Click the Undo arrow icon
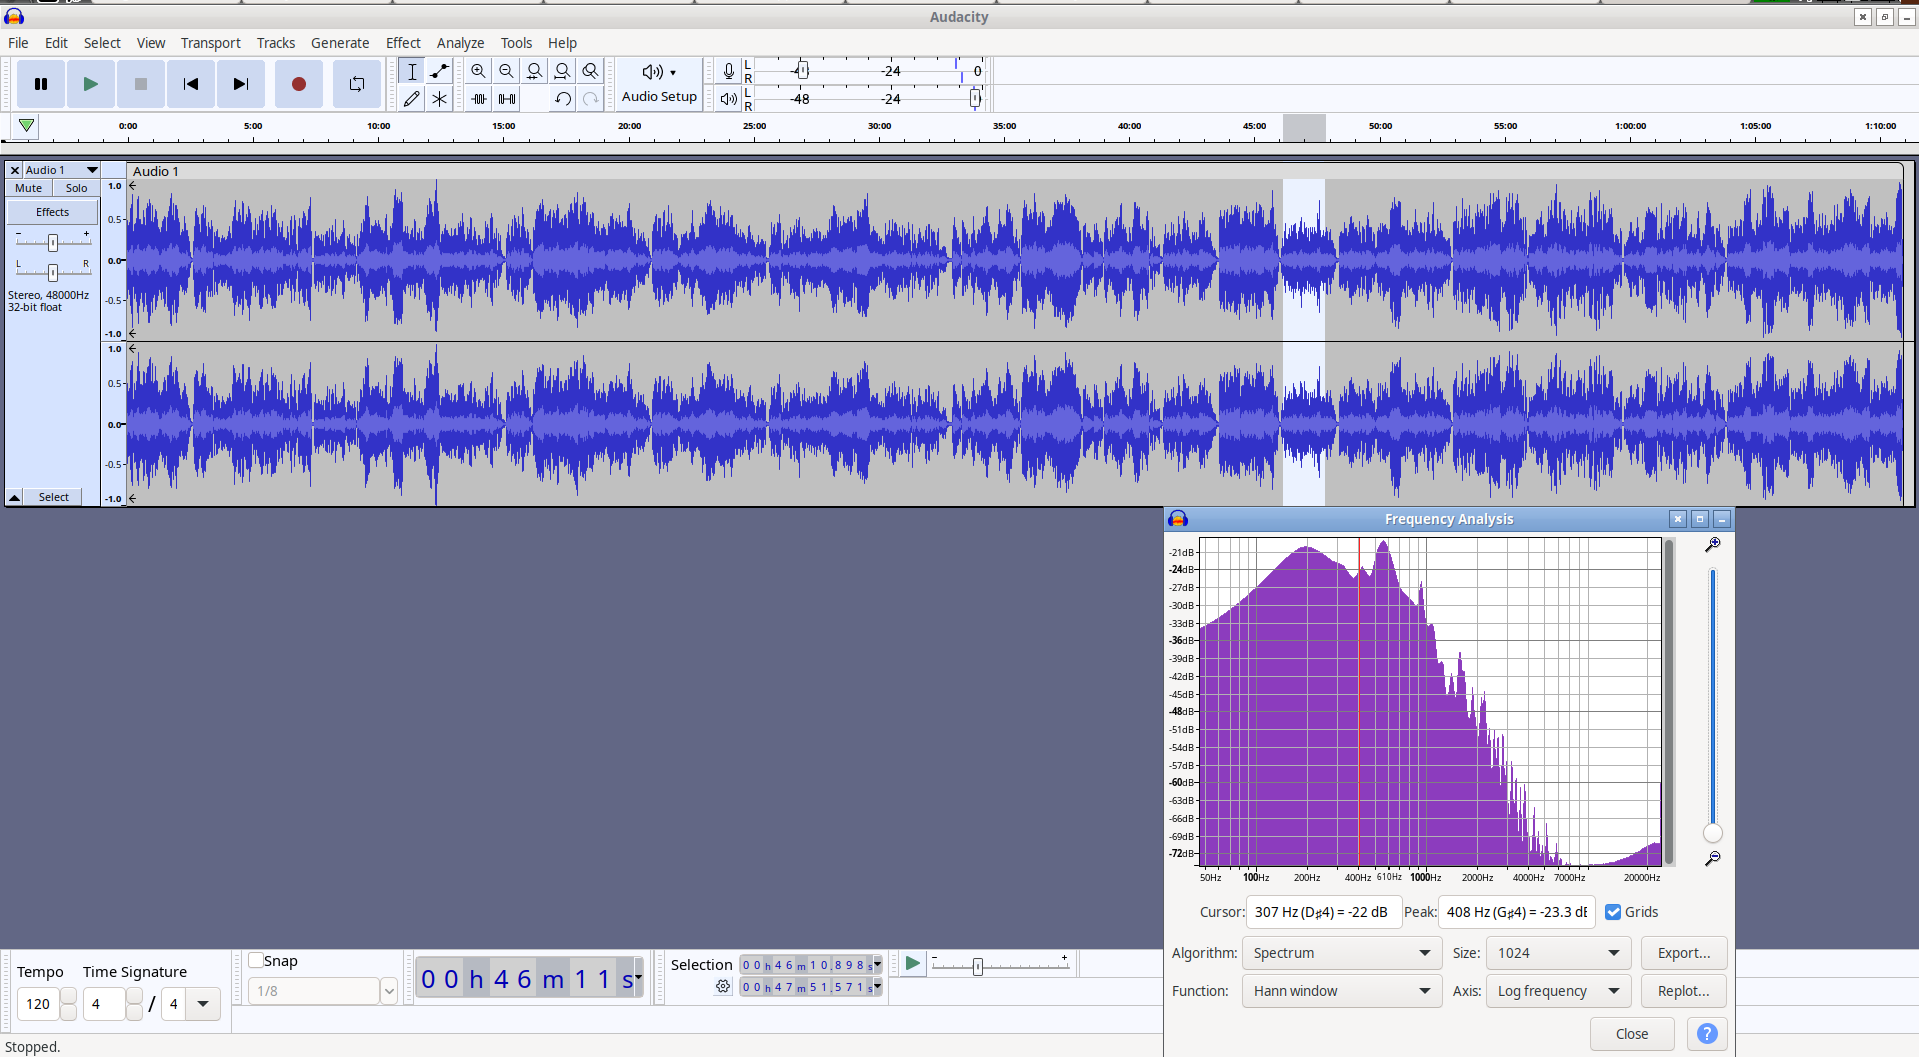1919x1057 pixels. coord(563,98)
